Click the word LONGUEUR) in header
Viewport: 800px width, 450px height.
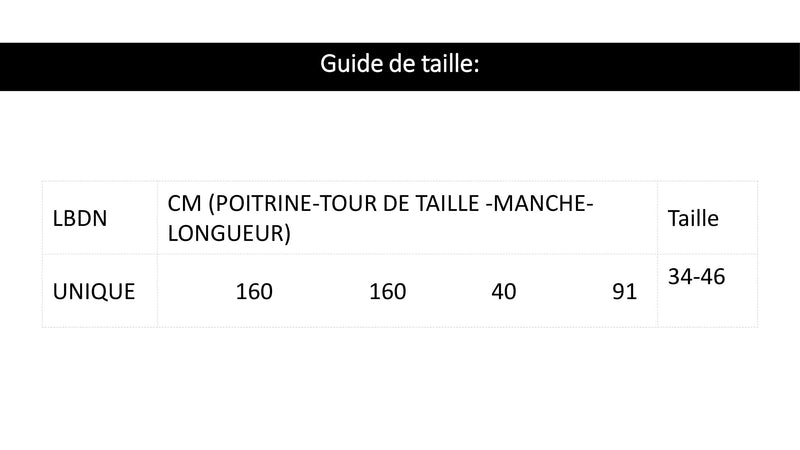(229, 233)
